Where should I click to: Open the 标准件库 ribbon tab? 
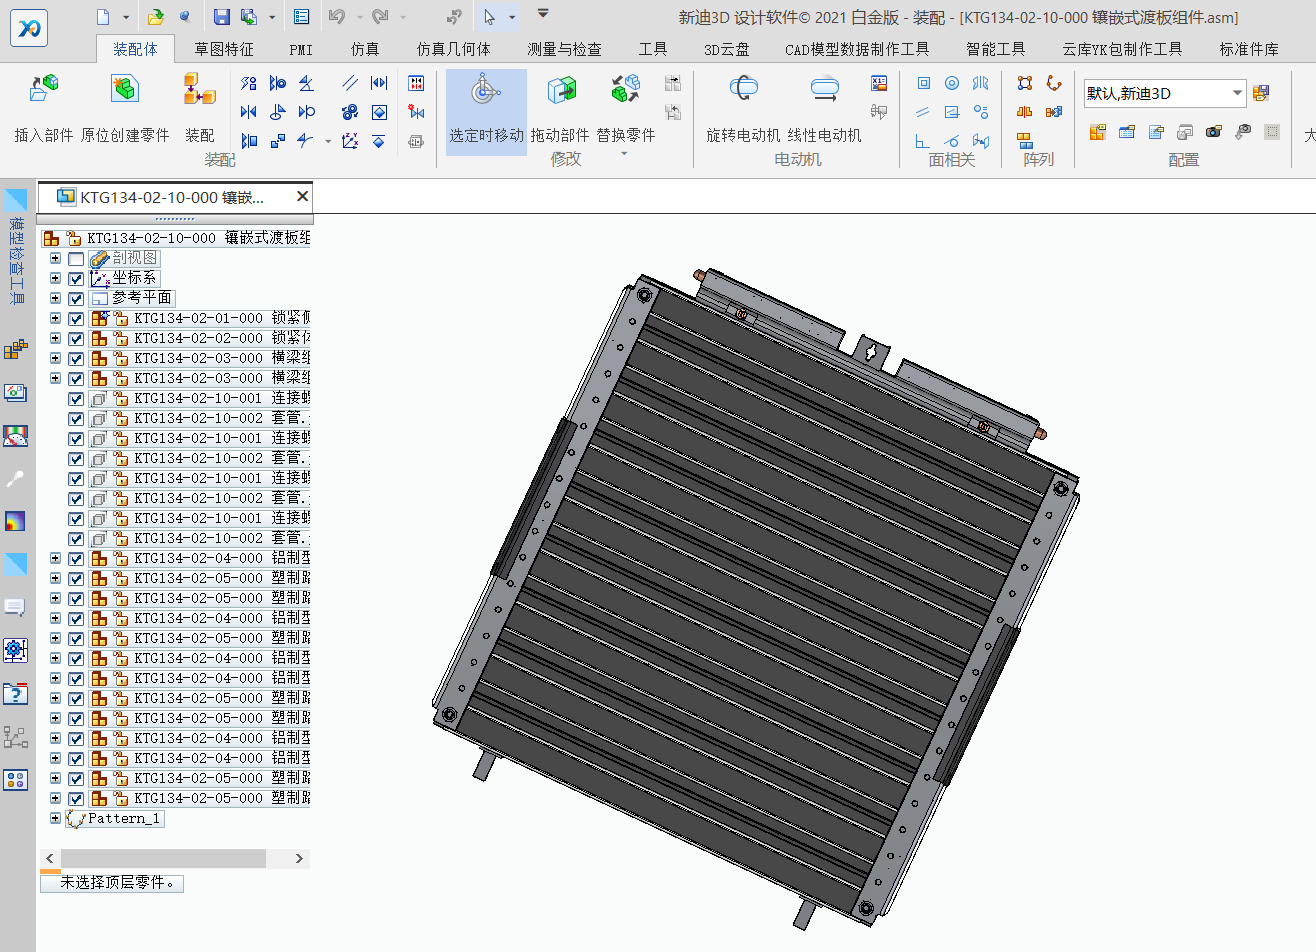[x=1248, y=49]
